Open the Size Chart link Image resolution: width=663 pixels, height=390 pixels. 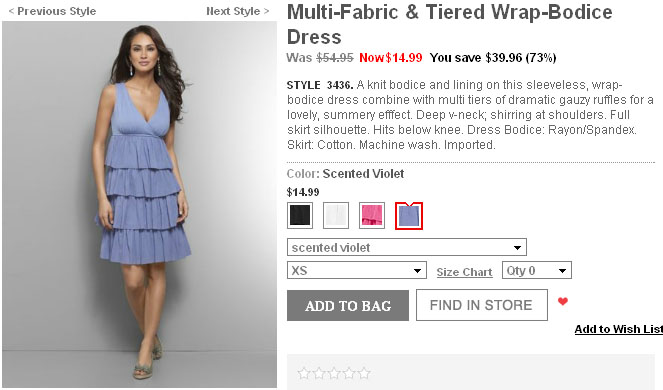tap(464, 272)
